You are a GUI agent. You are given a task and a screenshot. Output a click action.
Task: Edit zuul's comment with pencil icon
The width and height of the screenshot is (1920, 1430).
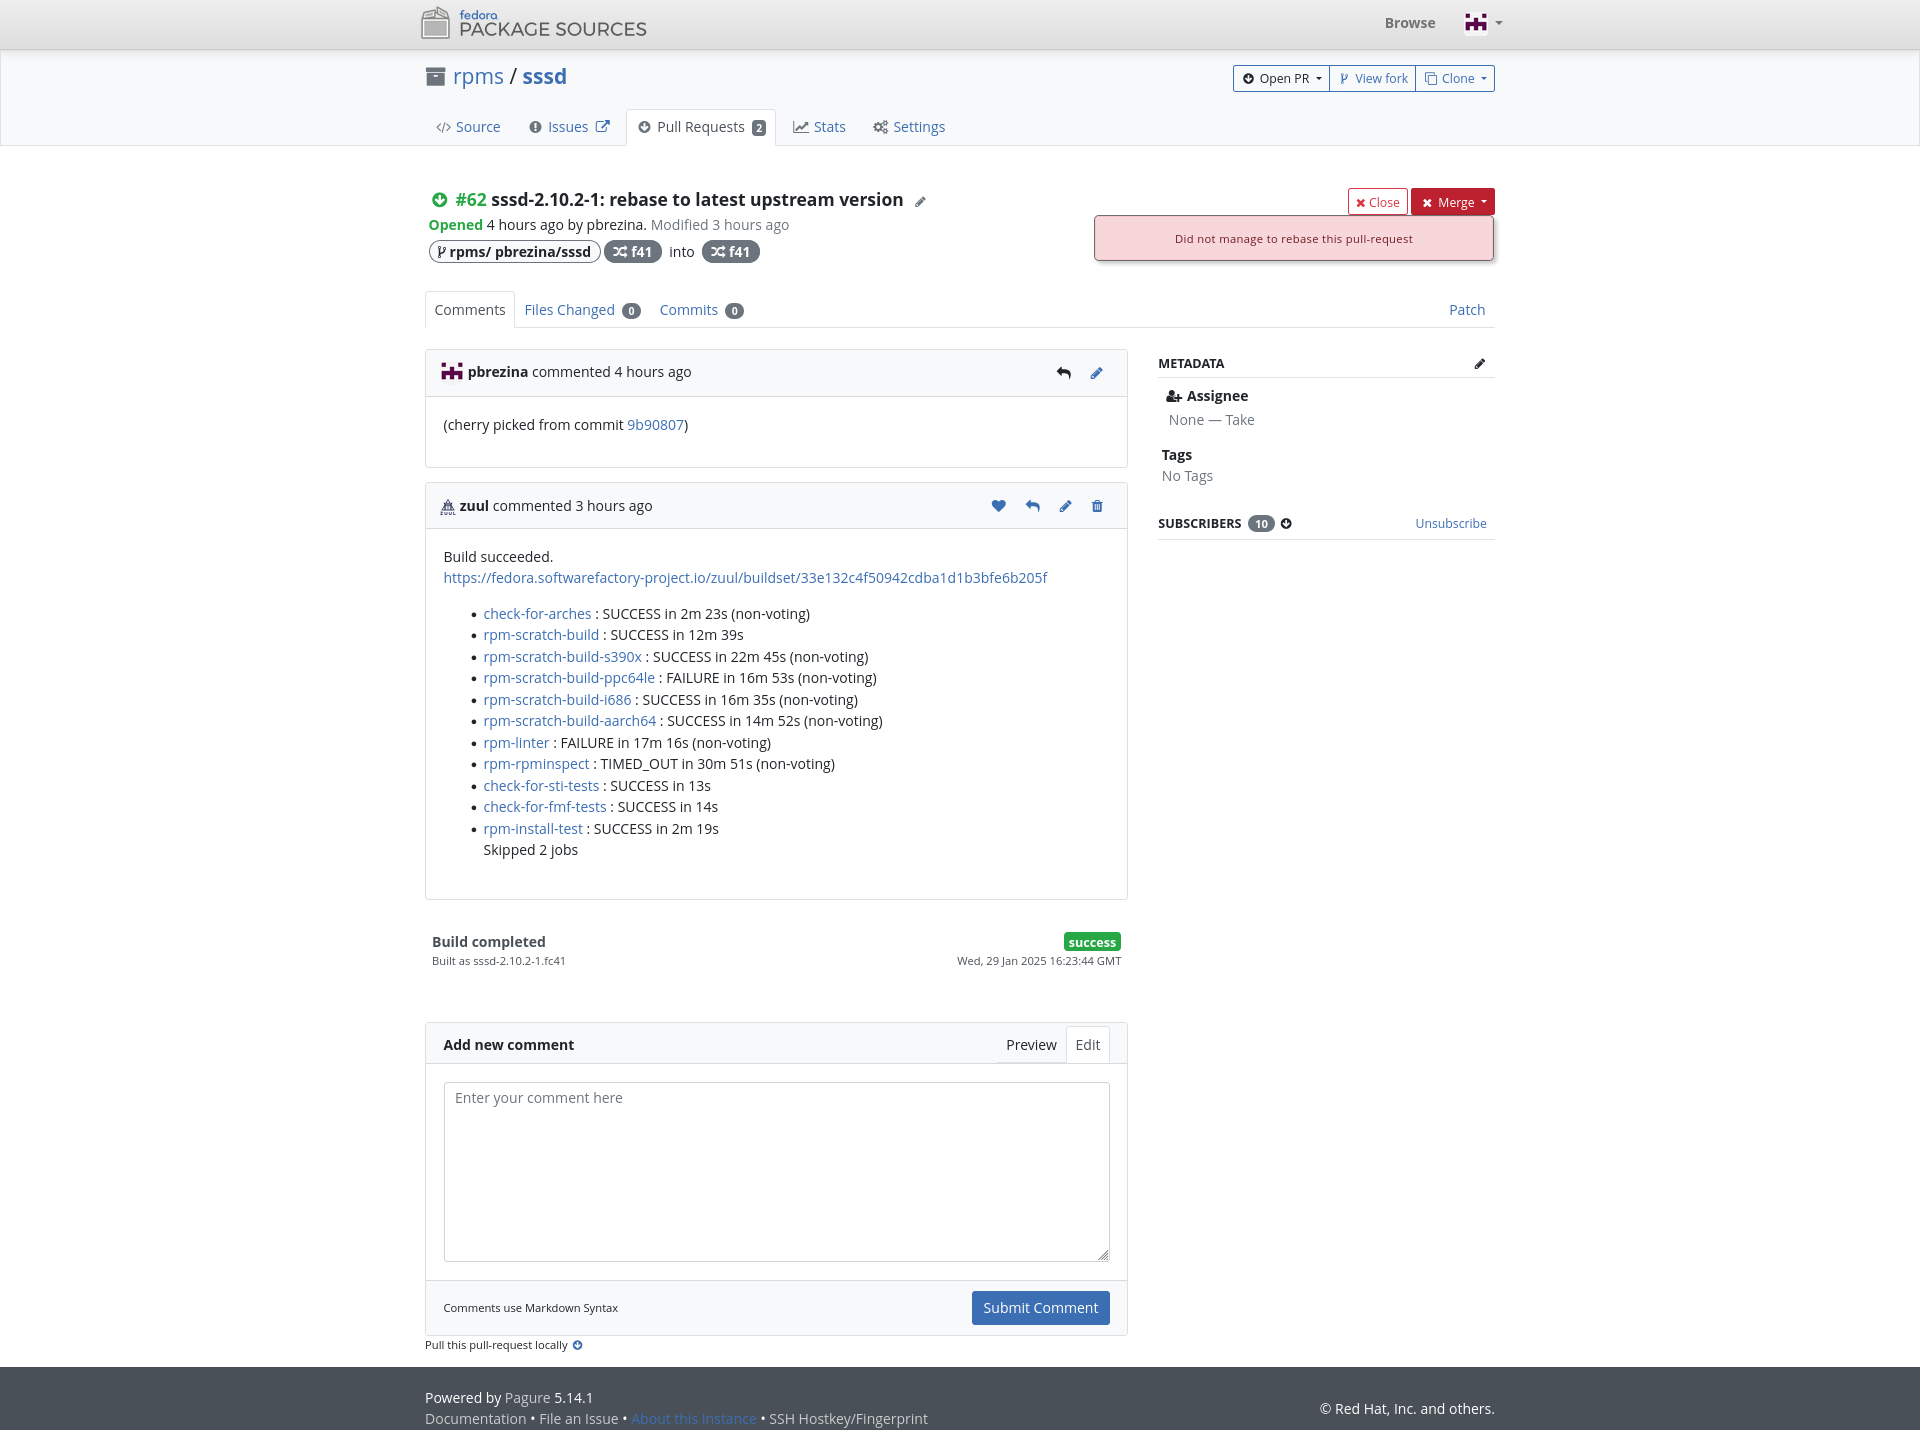tap(1065, 506)
